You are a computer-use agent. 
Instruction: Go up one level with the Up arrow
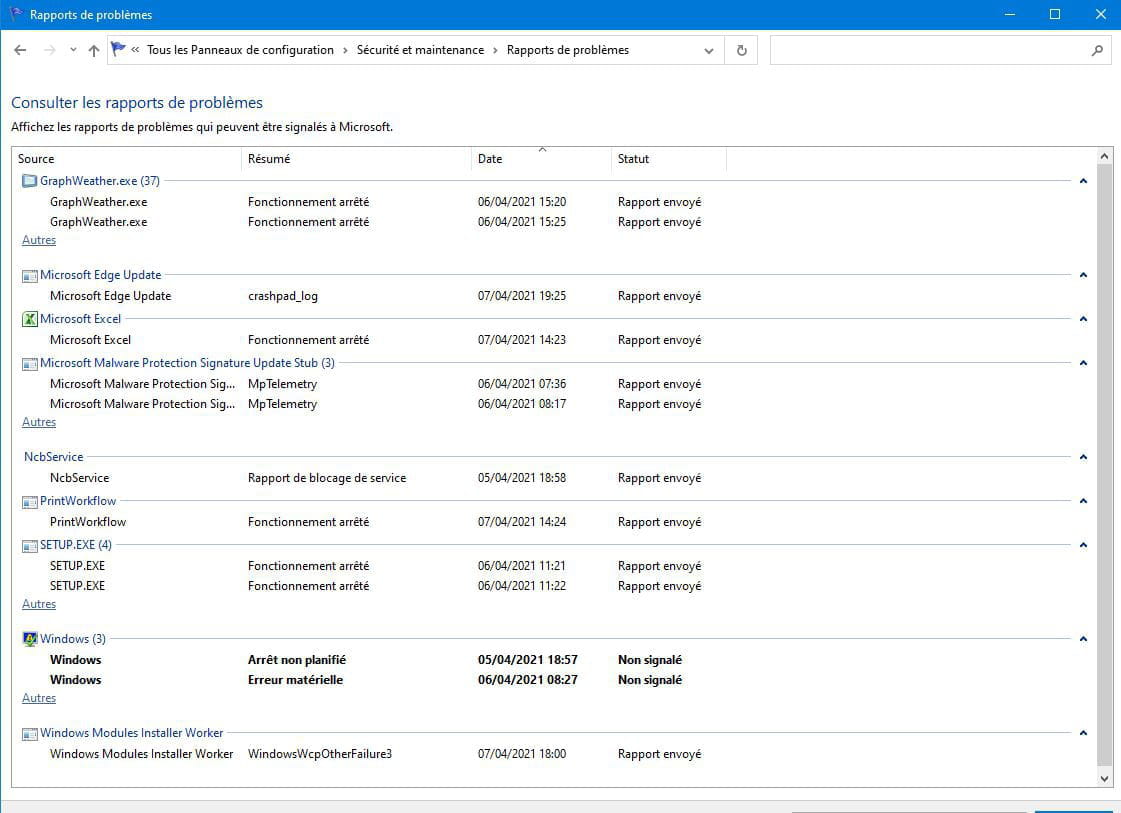[x=94, y=50]
